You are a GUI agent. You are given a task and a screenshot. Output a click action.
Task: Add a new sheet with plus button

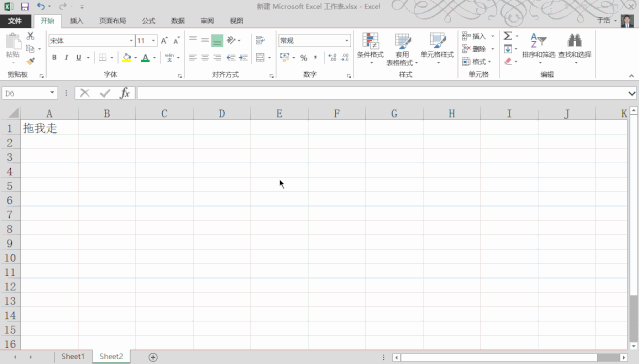[153, 357]
